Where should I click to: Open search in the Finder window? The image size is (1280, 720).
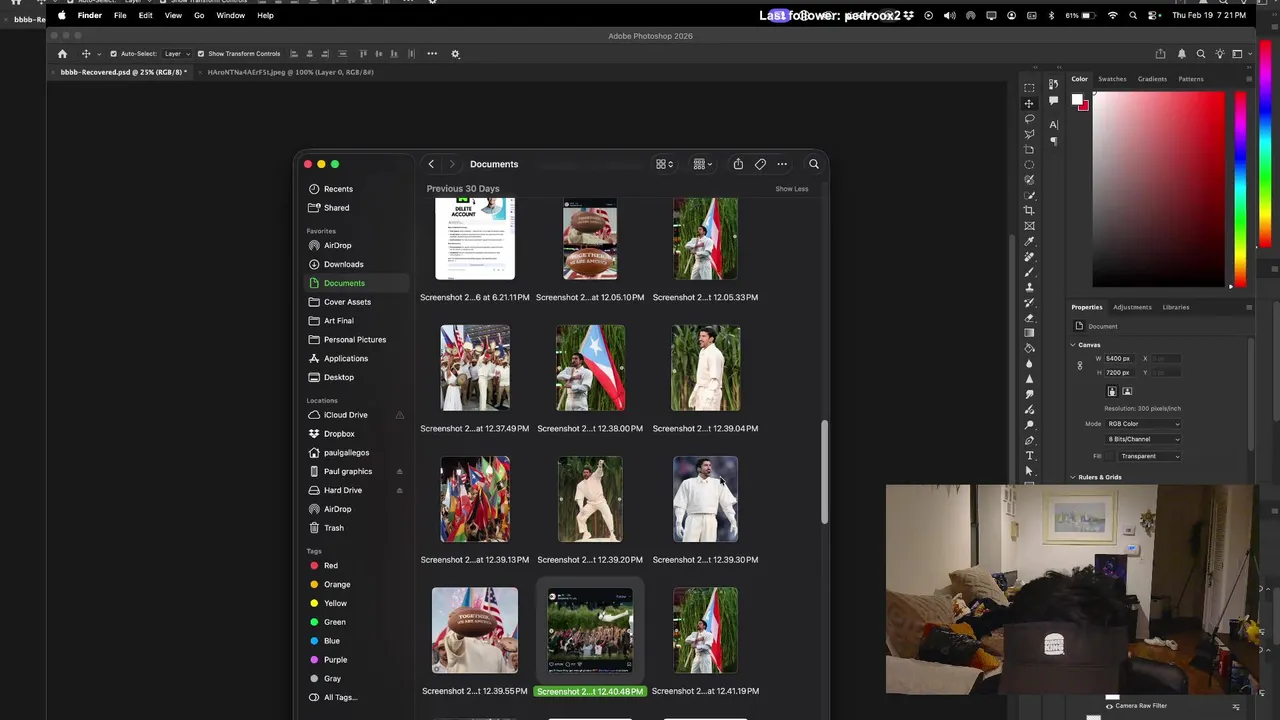coord(814,164)
